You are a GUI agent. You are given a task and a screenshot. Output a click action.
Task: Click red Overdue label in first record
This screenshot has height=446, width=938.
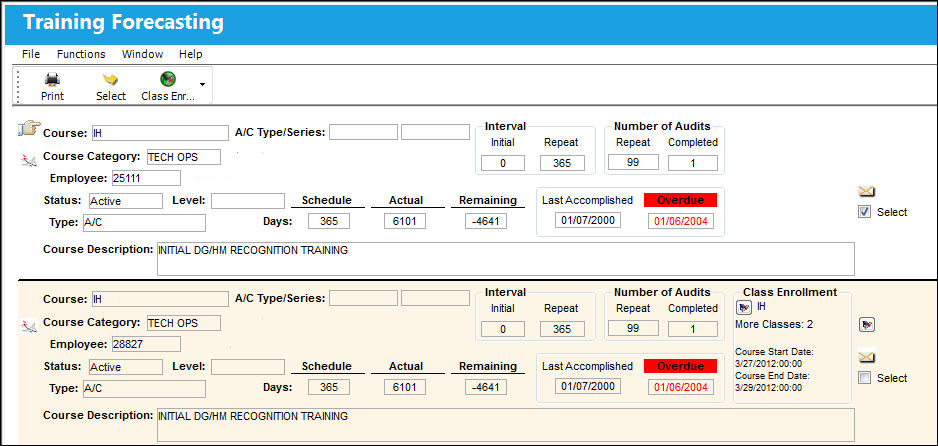[680, 200]
